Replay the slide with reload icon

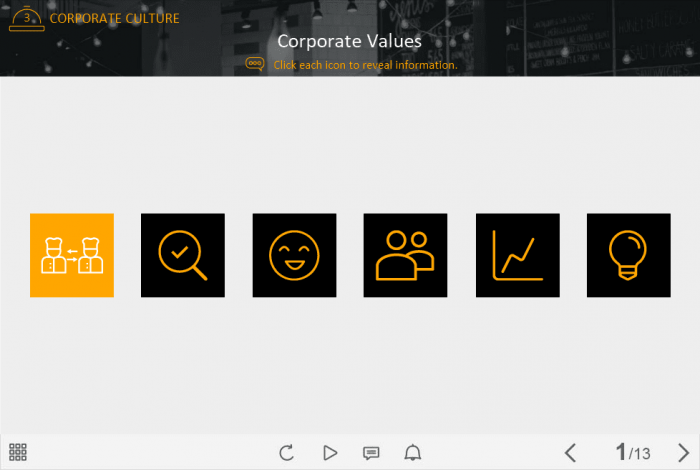tap(287, 452)
